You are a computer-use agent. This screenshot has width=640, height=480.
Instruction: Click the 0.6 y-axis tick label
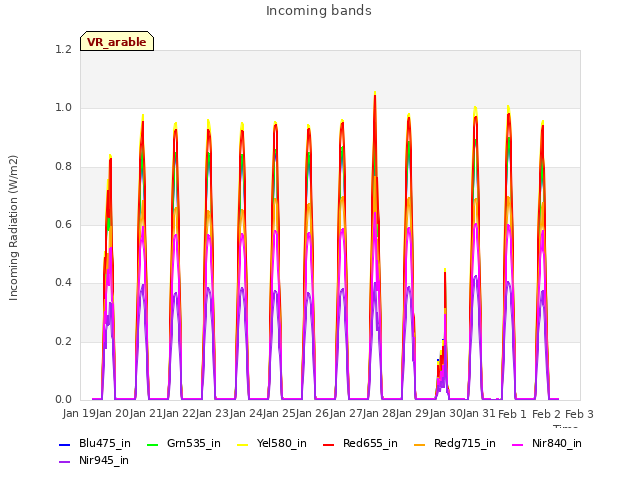[x=63, y=224]
